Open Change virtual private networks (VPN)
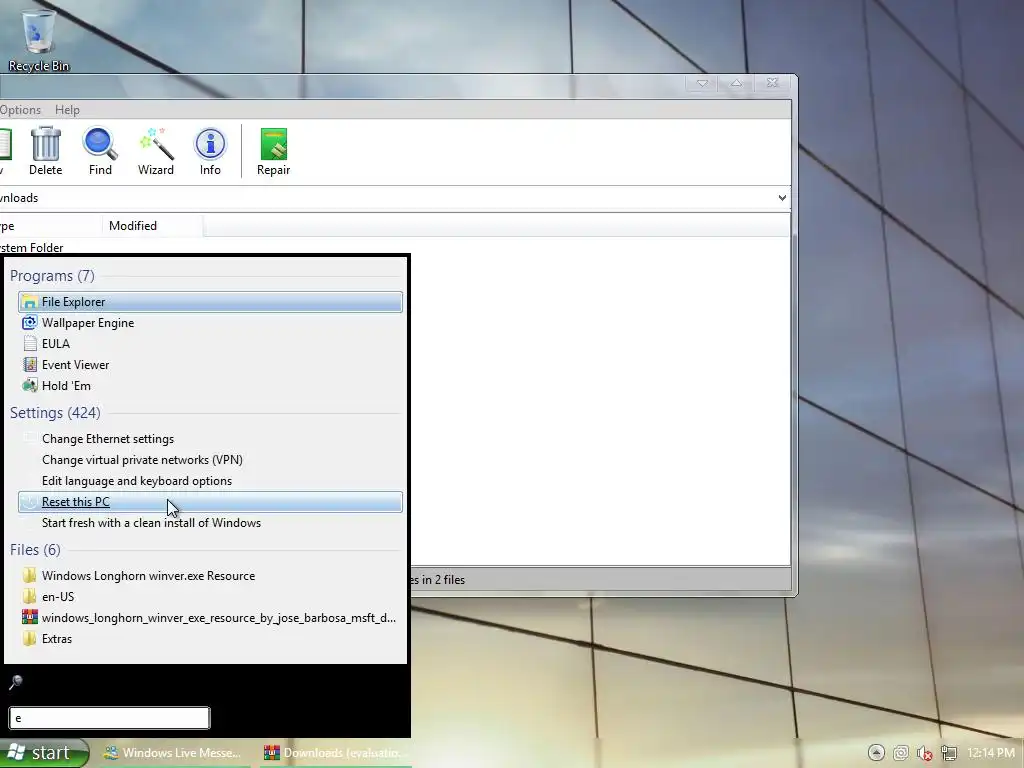 tap(210, 460)
